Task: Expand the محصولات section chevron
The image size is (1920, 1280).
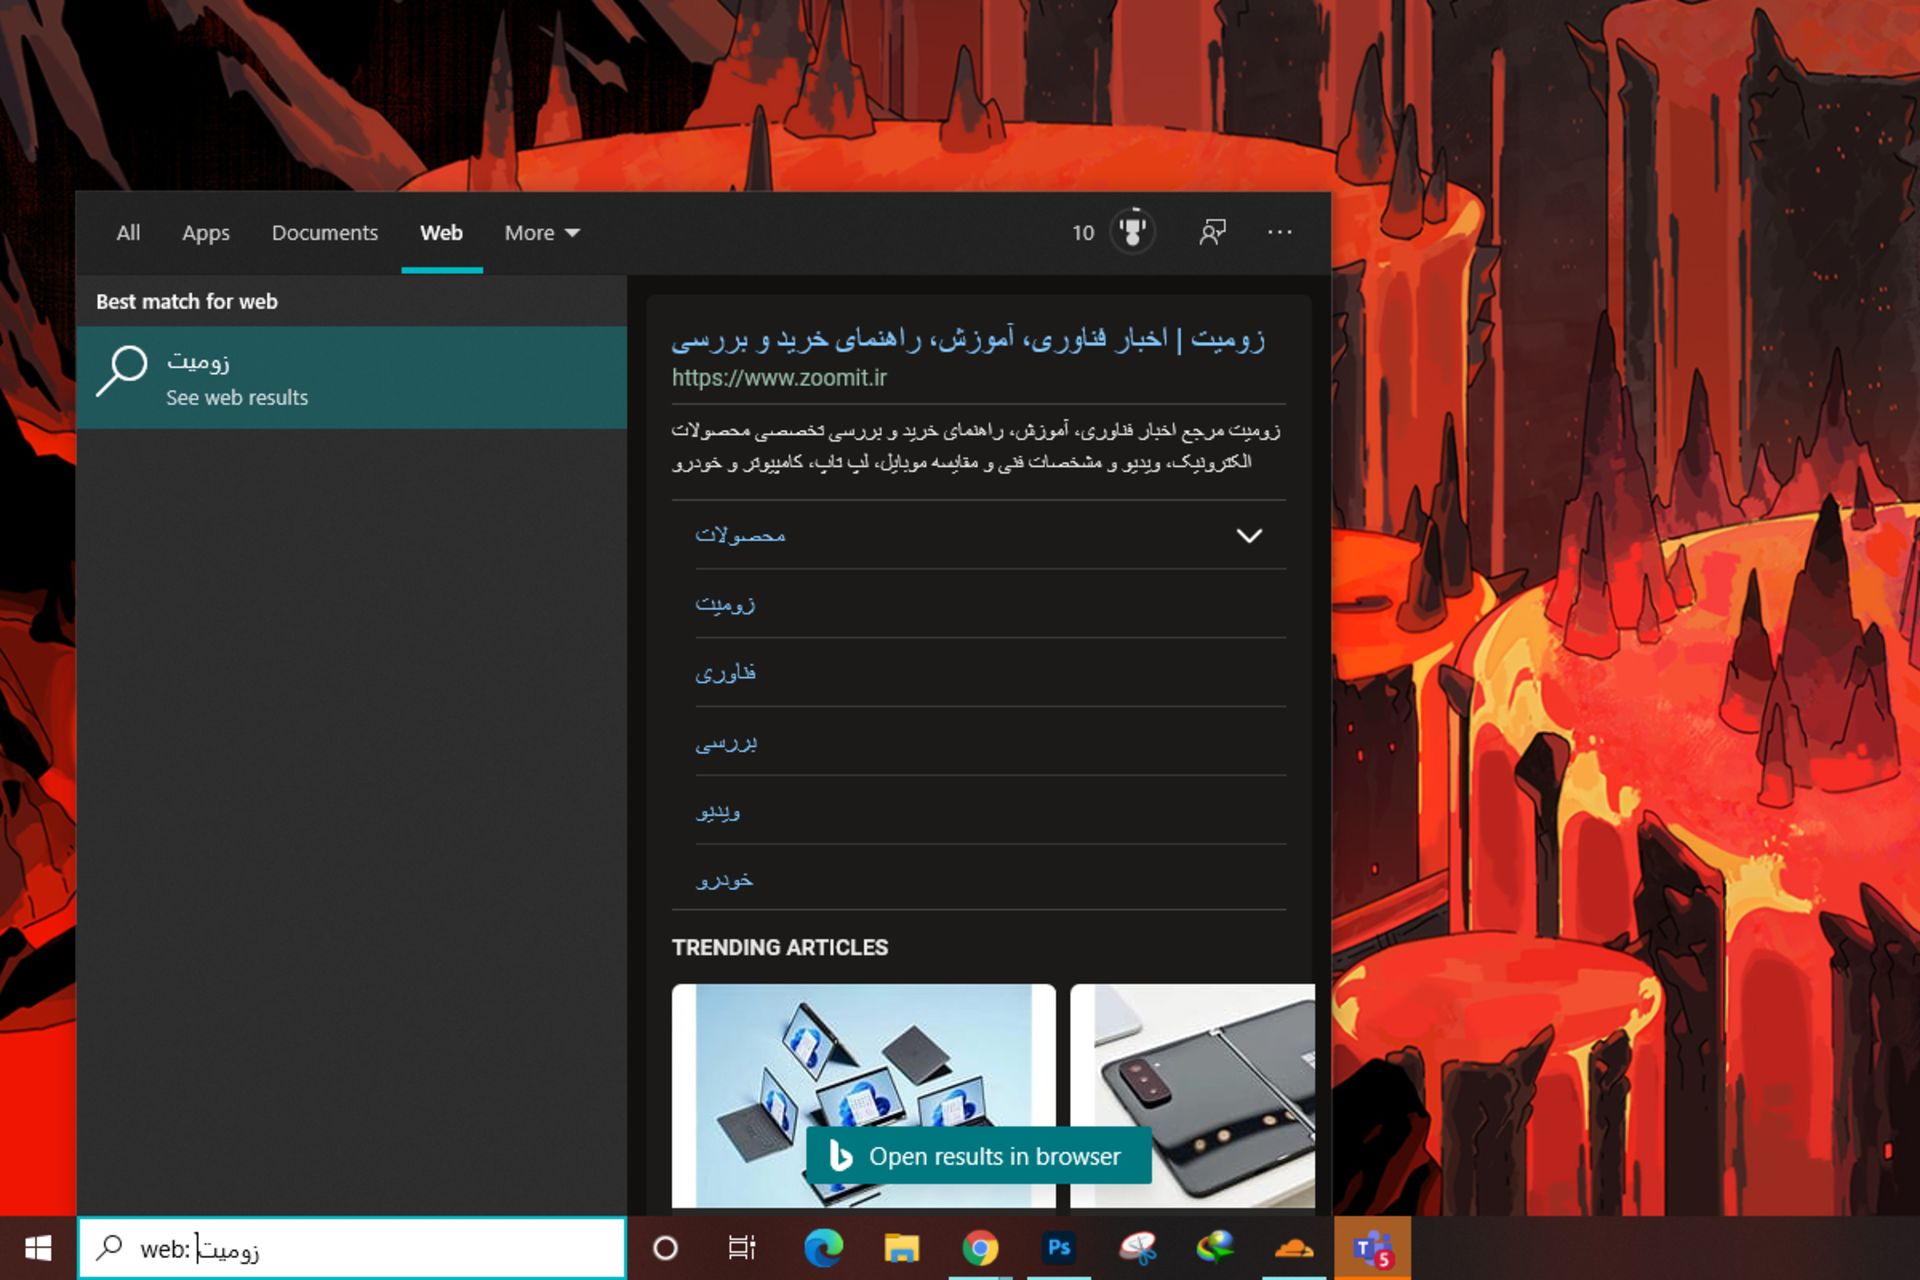Action: coord(1249,536)
